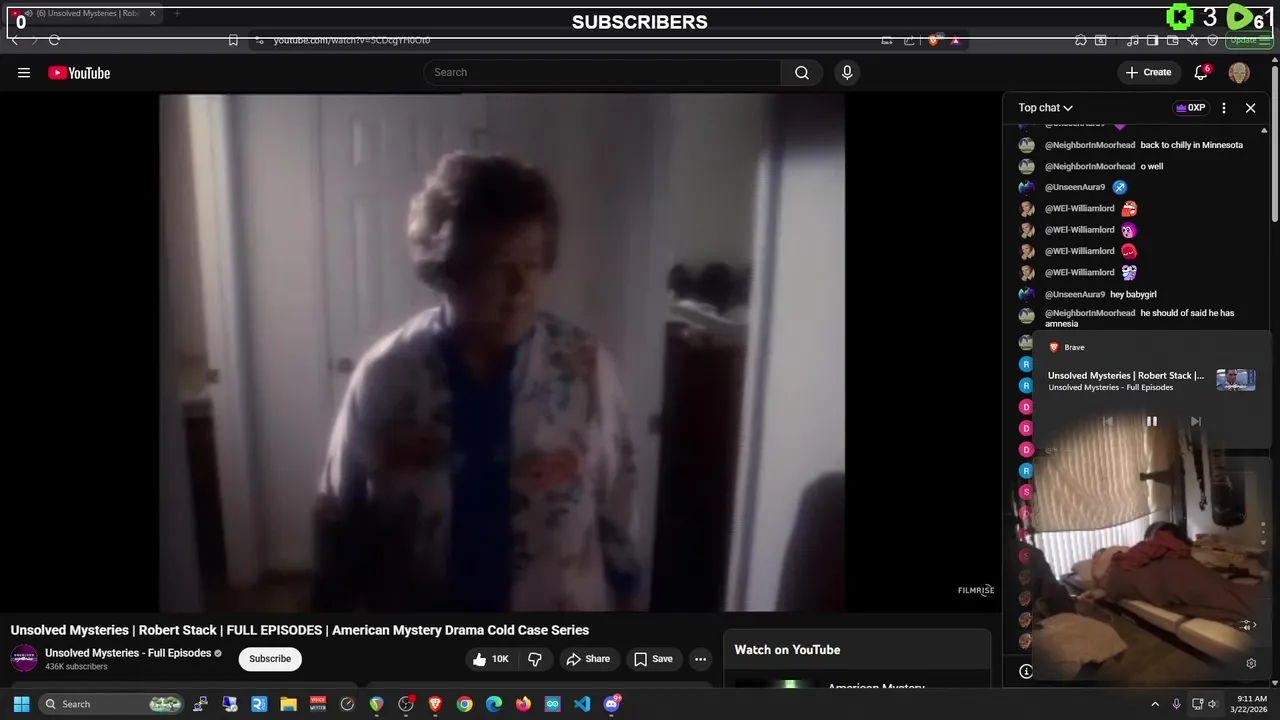Click the main video player
This screenshot has height=720, width=1280.
pos(502,352)
